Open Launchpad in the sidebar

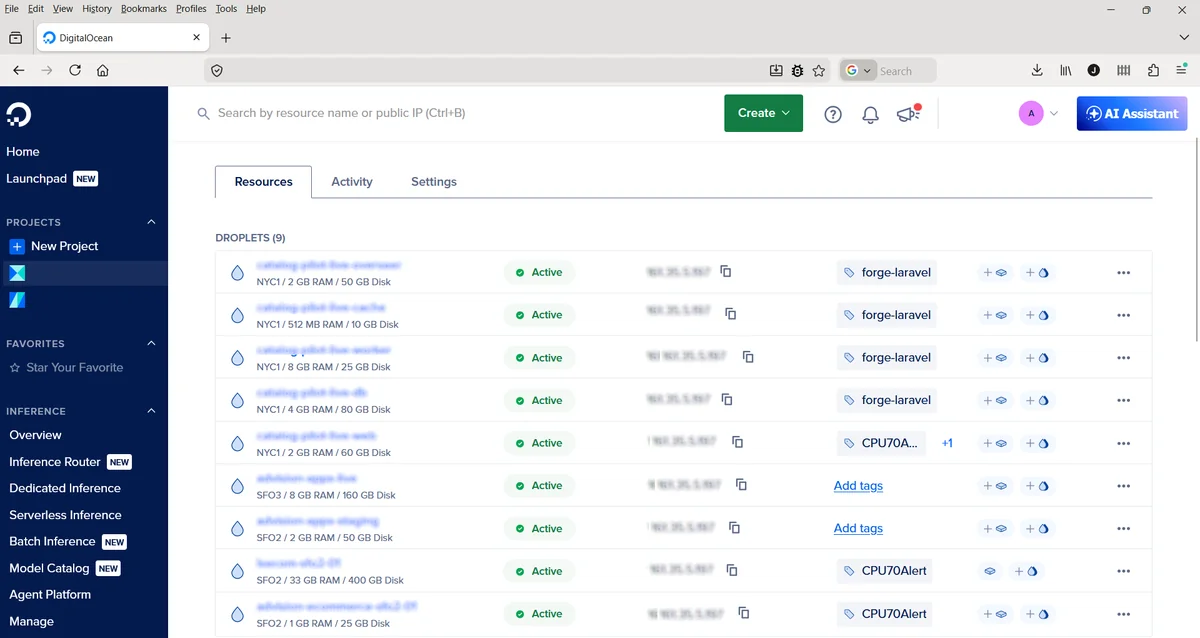37,179
